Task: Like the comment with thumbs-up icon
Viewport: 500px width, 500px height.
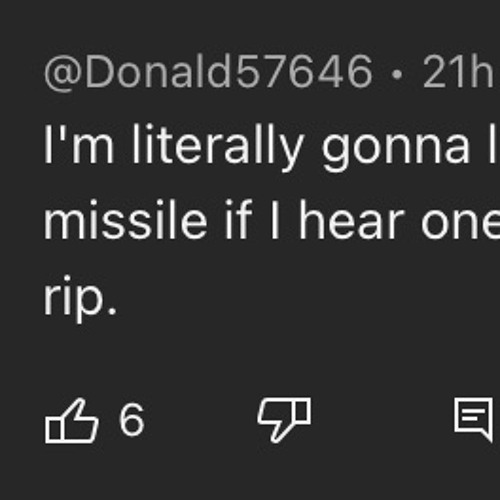Action: point(72,421)
